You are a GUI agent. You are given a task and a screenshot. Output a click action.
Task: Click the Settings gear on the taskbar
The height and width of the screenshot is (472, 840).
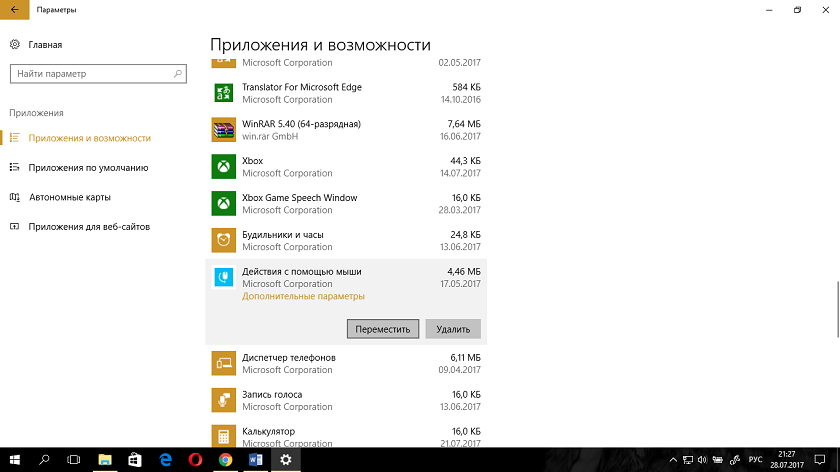tap(286, 460)
